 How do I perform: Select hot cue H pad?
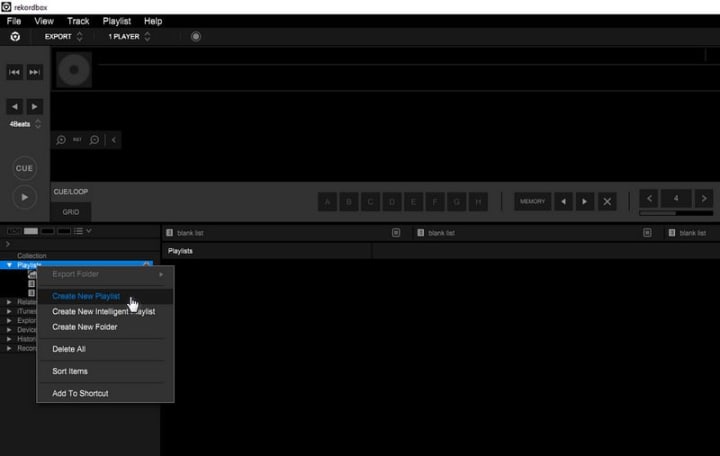click(478, 202)
